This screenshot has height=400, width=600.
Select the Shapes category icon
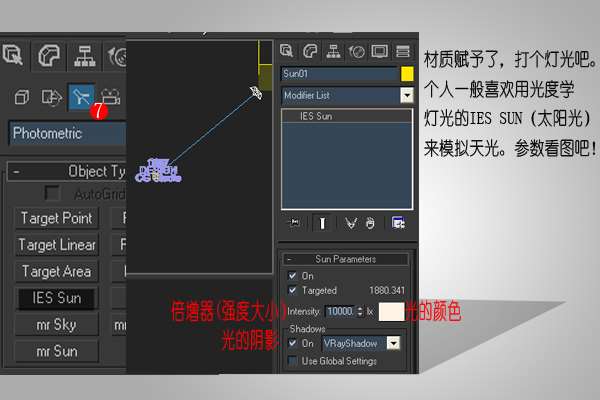[52, 97]
